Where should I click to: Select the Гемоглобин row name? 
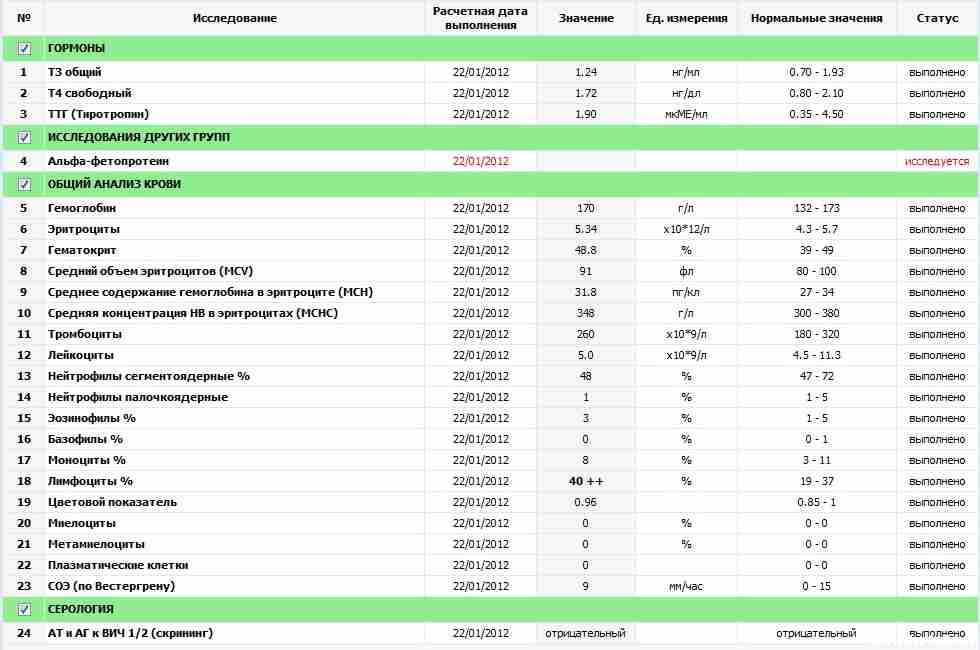coord(82,208)
